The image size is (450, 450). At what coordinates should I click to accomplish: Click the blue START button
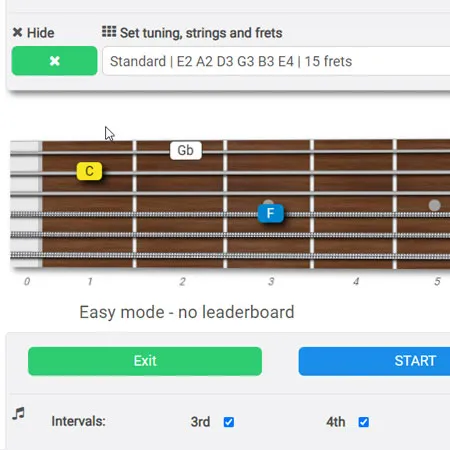tap(374, 361)
